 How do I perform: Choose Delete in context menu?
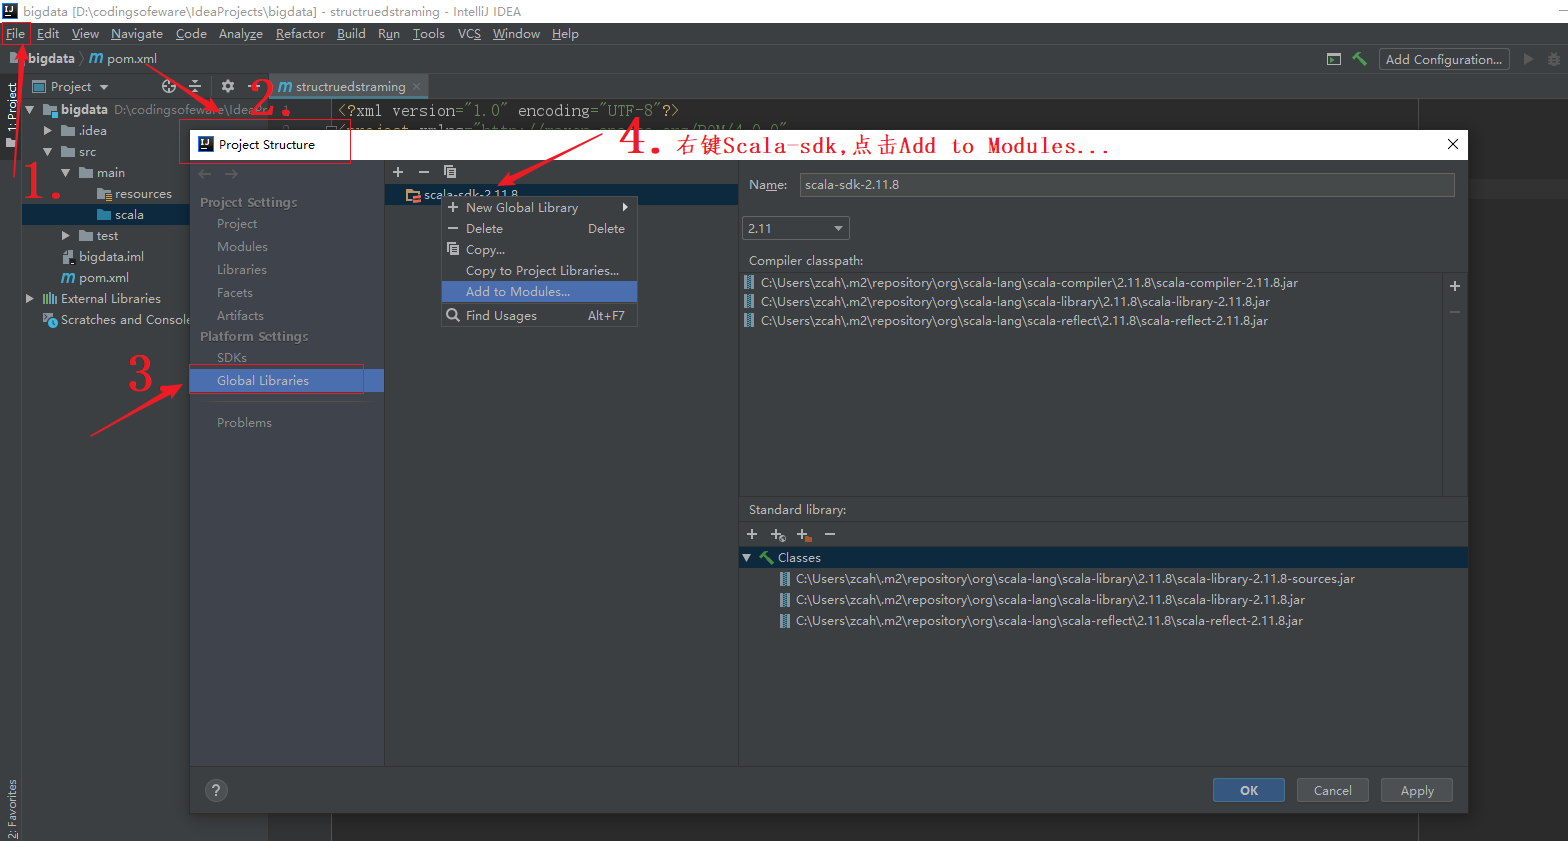click(539, 229)
